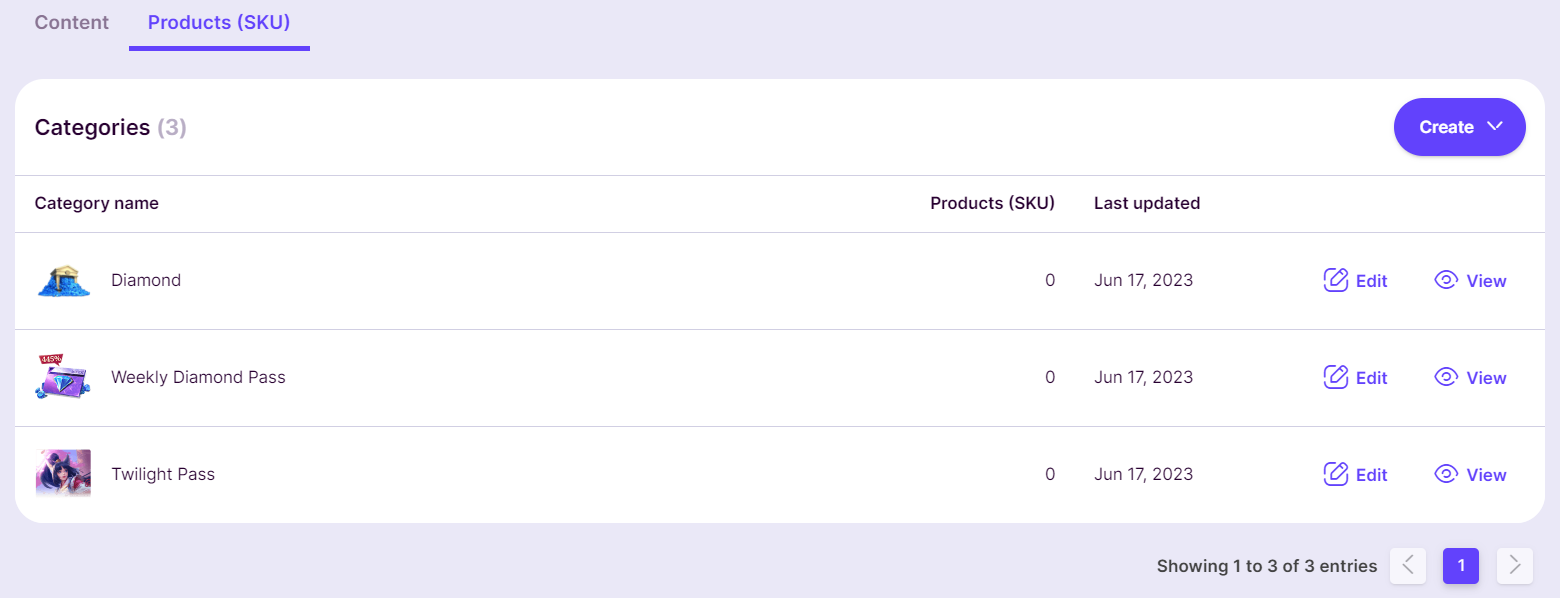Click the Edit pencil icon for Weekly Diamond Pass
The image size is (1560, 598).
pos(1336,377)
